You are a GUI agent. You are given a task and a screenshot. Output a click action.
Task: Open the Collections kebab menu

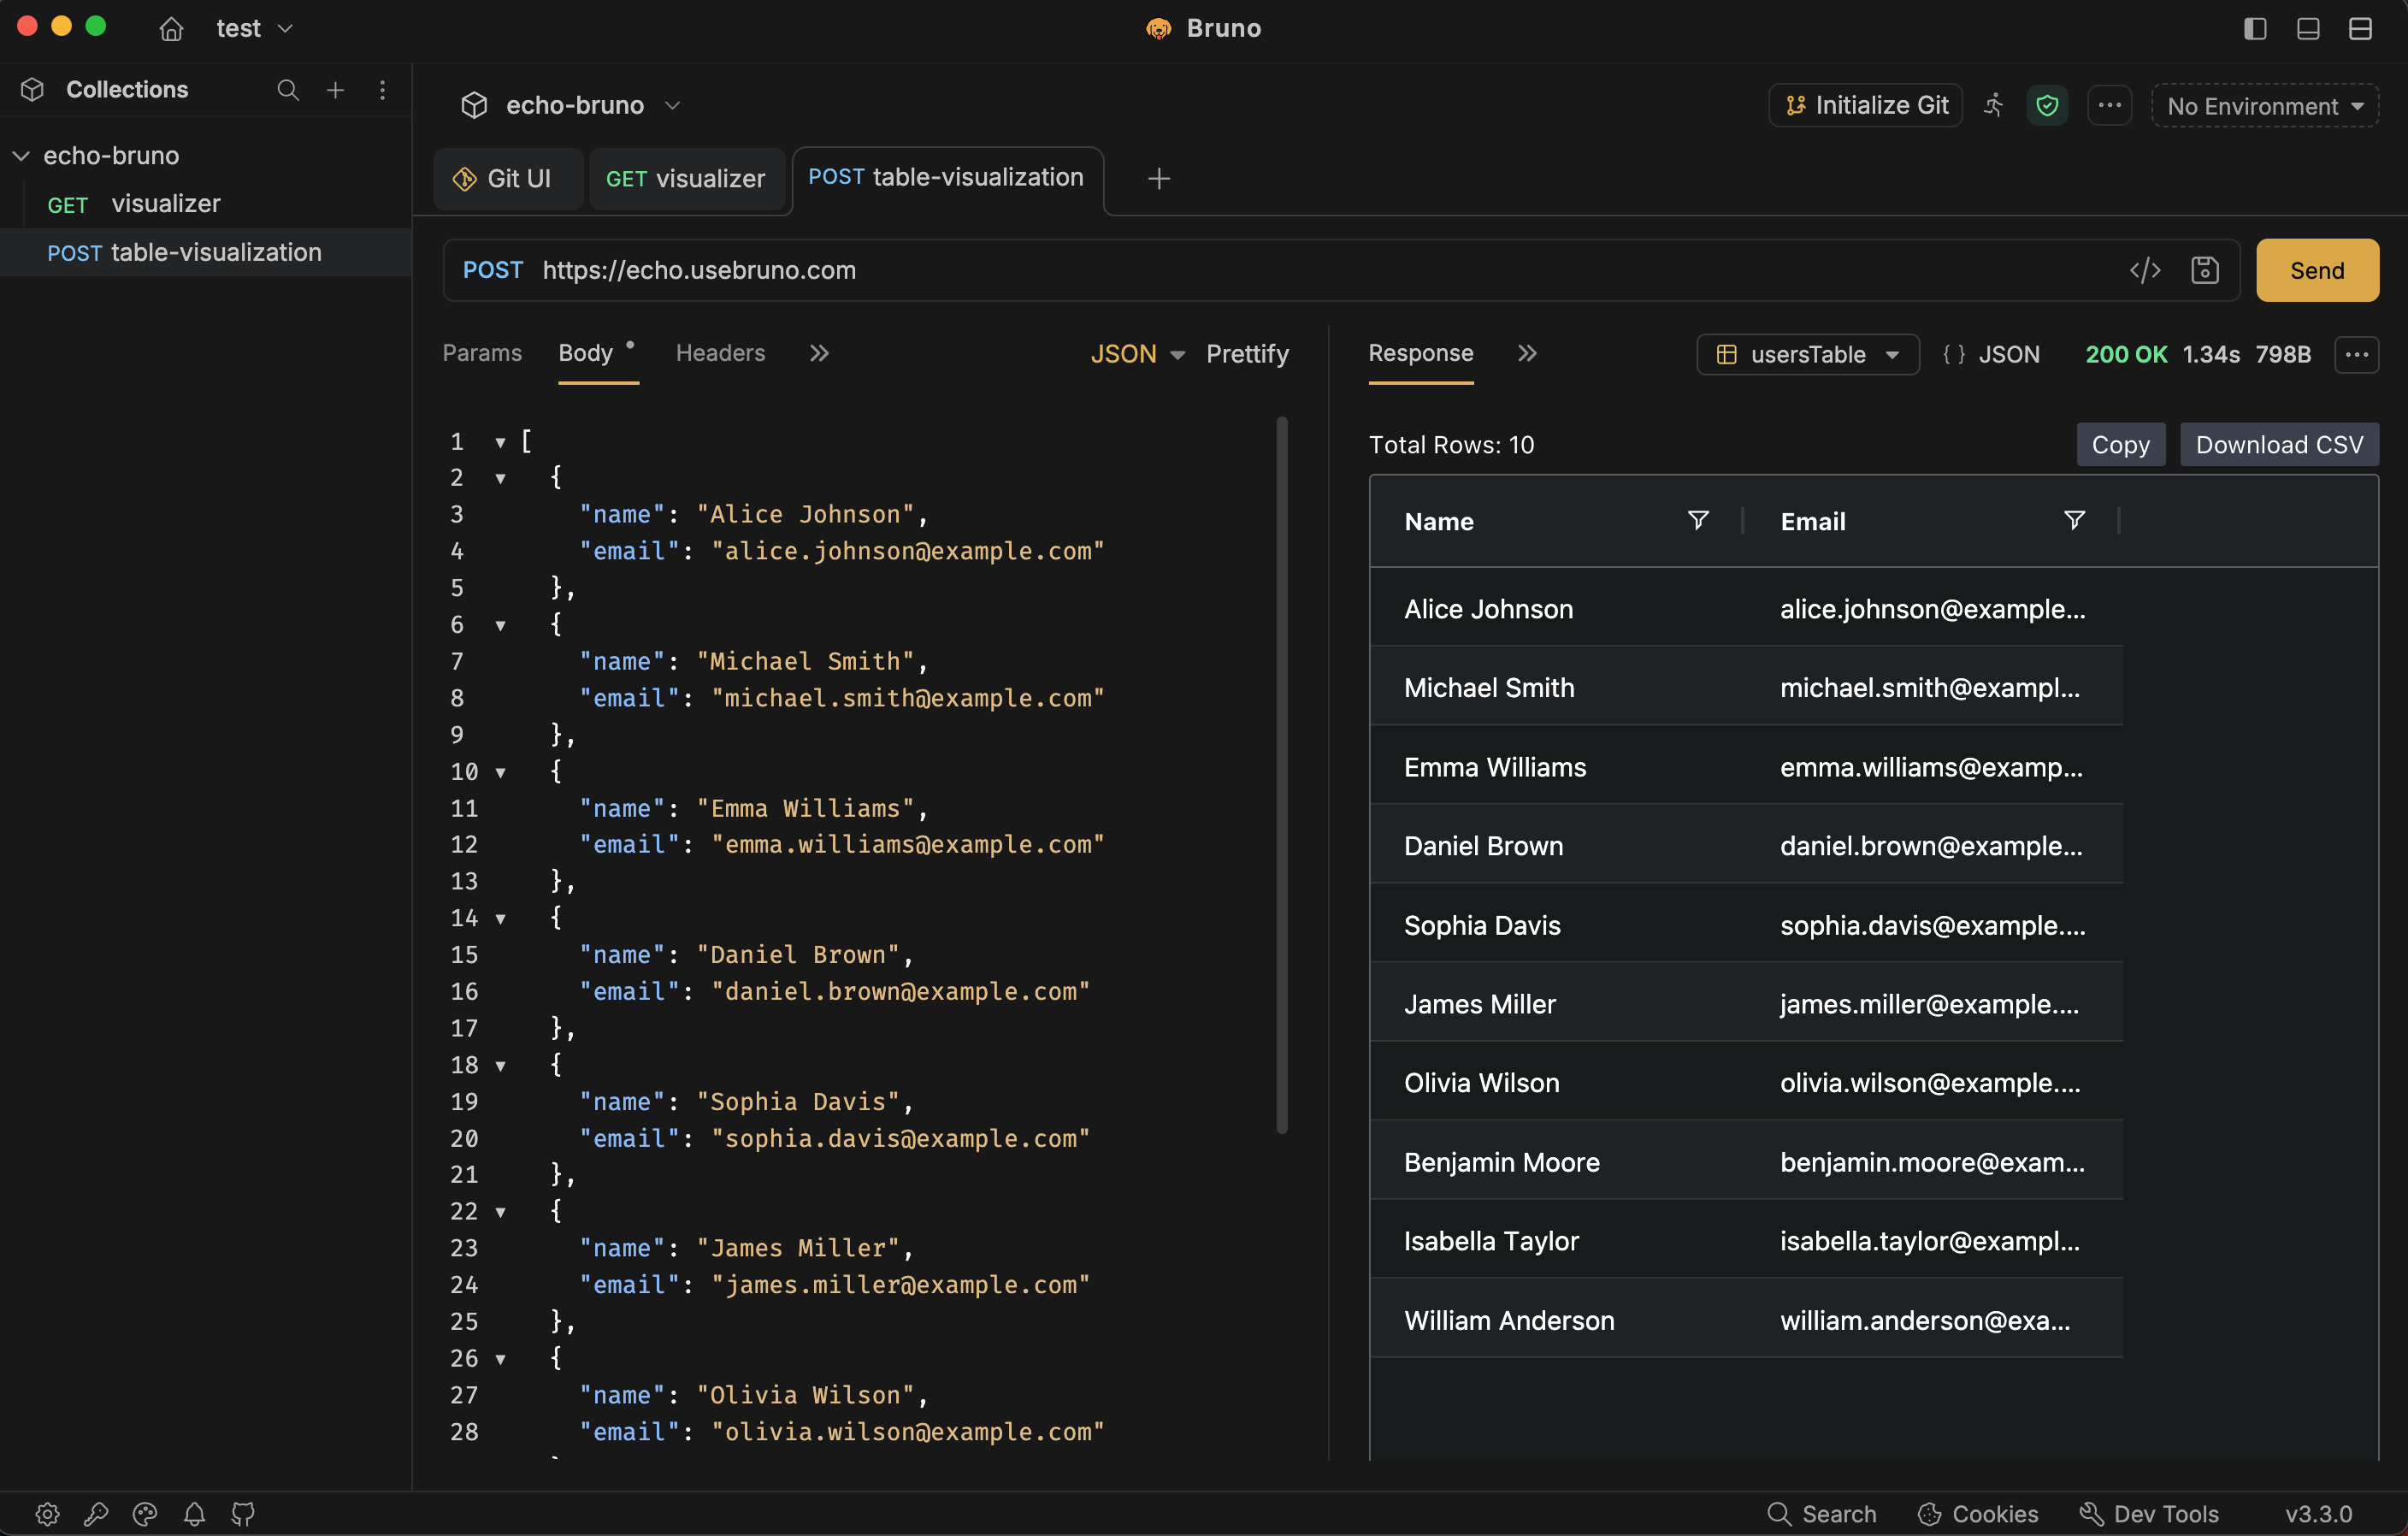pyautogui.click(x=383, y=90)
